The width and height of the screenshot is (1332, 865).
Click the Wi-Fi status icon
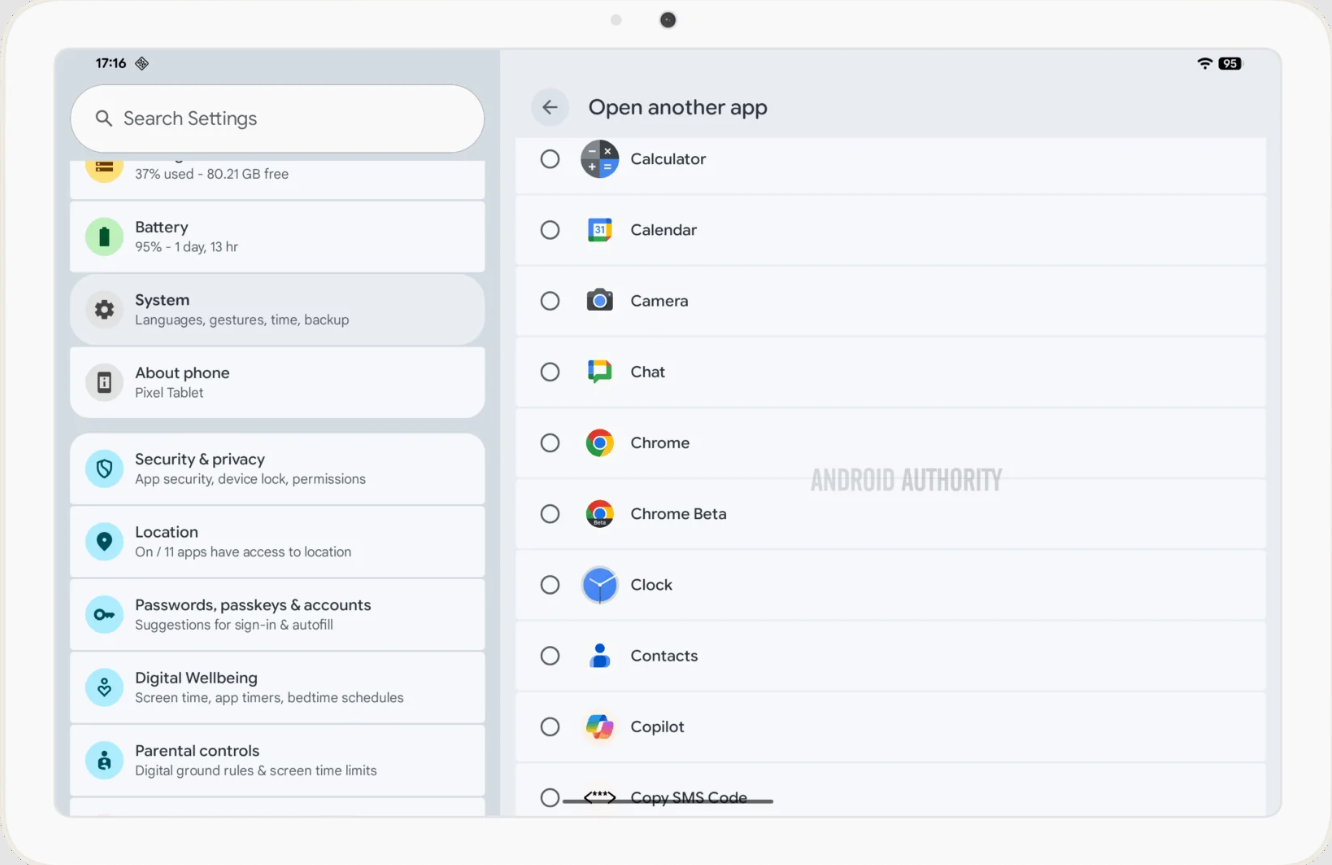(x=1205, y=63)
